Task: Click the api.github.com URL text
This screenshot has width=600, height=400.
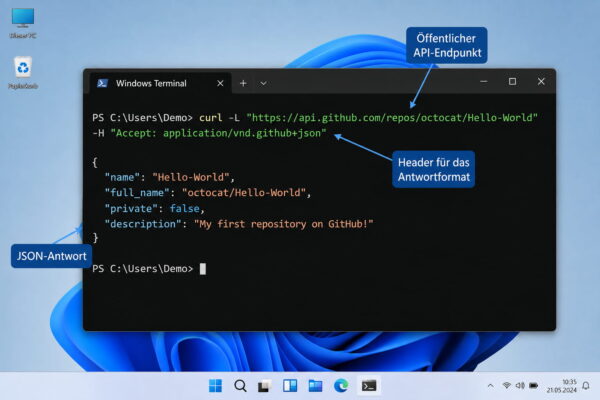Action: click(x=392, y=118)
